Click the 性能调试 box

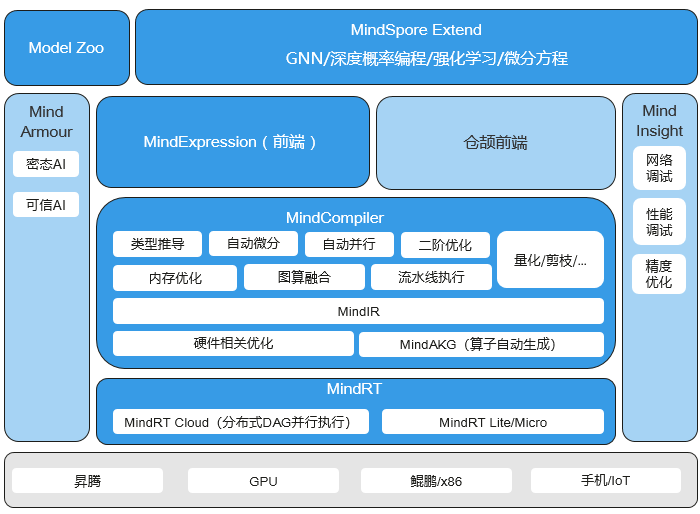tap(659, 221)
